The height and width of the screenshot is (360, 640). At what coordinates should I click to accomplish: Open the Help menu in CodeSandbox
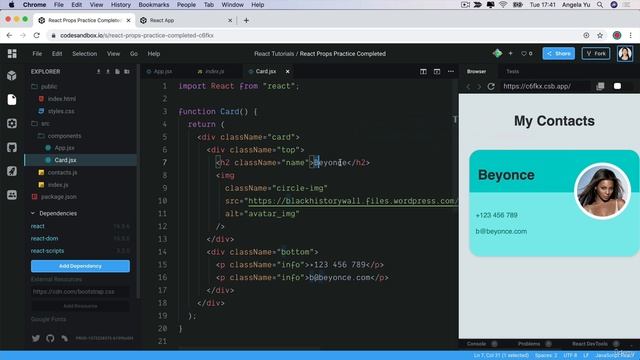point(153,53)
